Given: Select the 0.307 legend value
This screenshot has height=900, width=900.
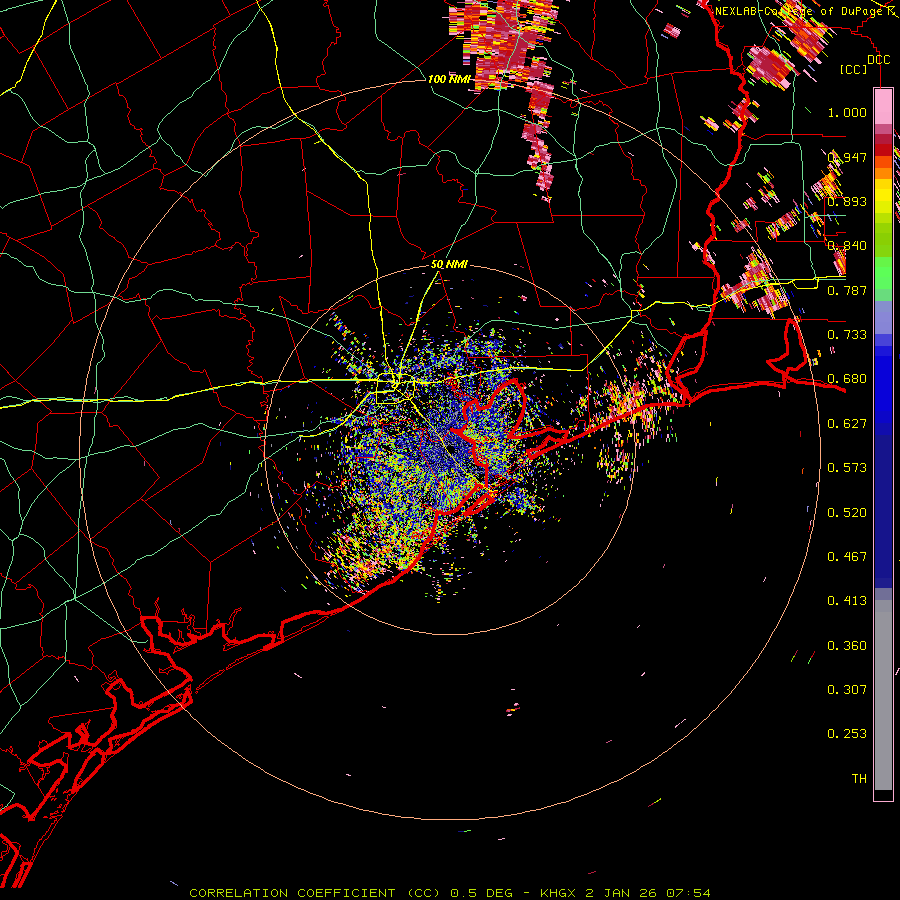Looking at the screenshot, I should (847, 689).
